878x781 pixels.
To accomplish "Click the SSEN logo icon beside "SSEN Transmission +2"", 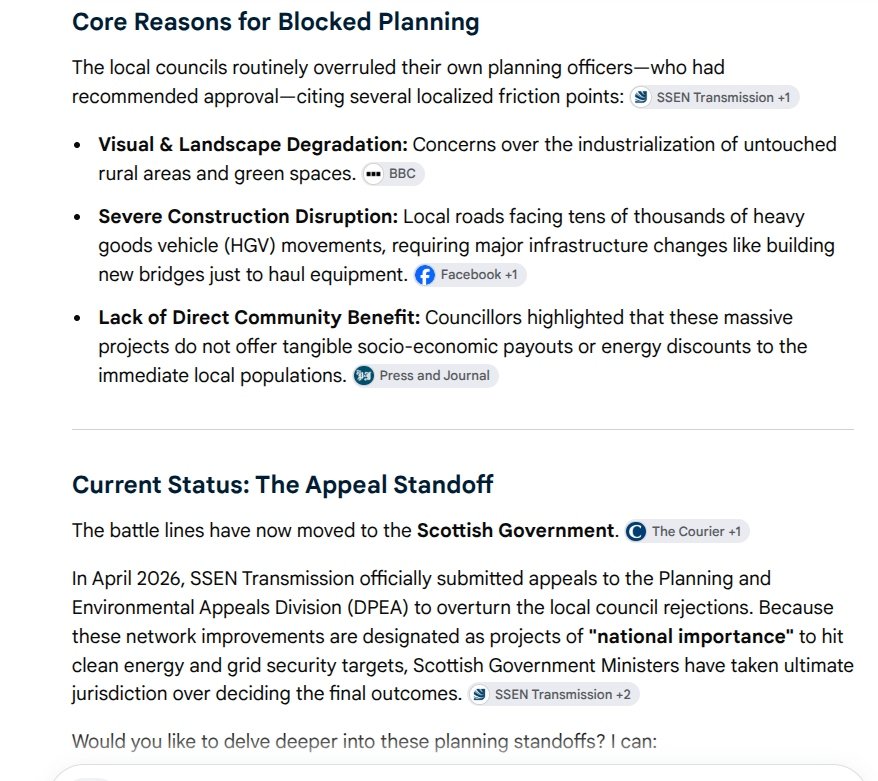I will tap(479, 694).
